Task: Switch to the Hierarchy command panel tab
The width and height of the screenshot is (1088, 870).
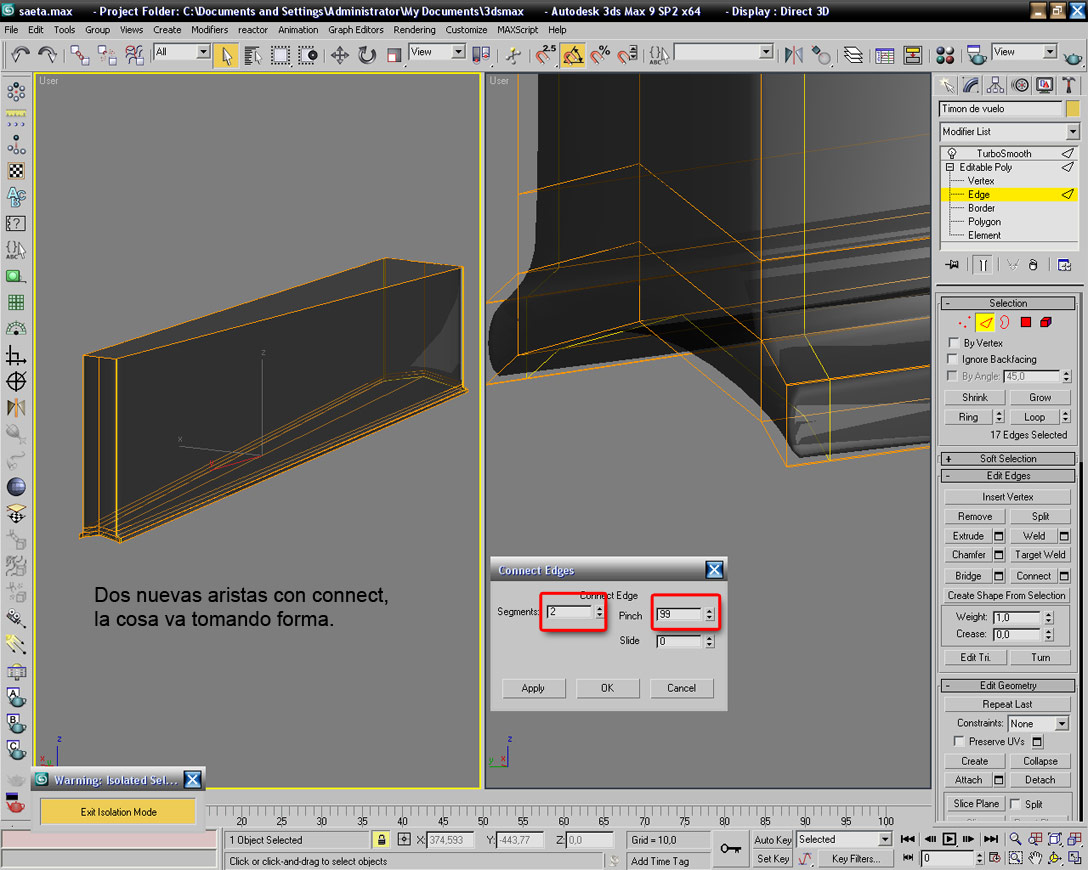Action: pos(995,85)
